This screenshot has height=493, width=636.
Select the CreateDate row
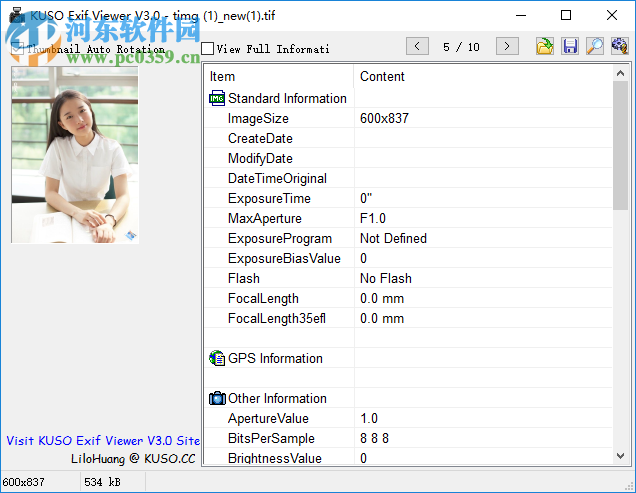[x=408, y=138]
